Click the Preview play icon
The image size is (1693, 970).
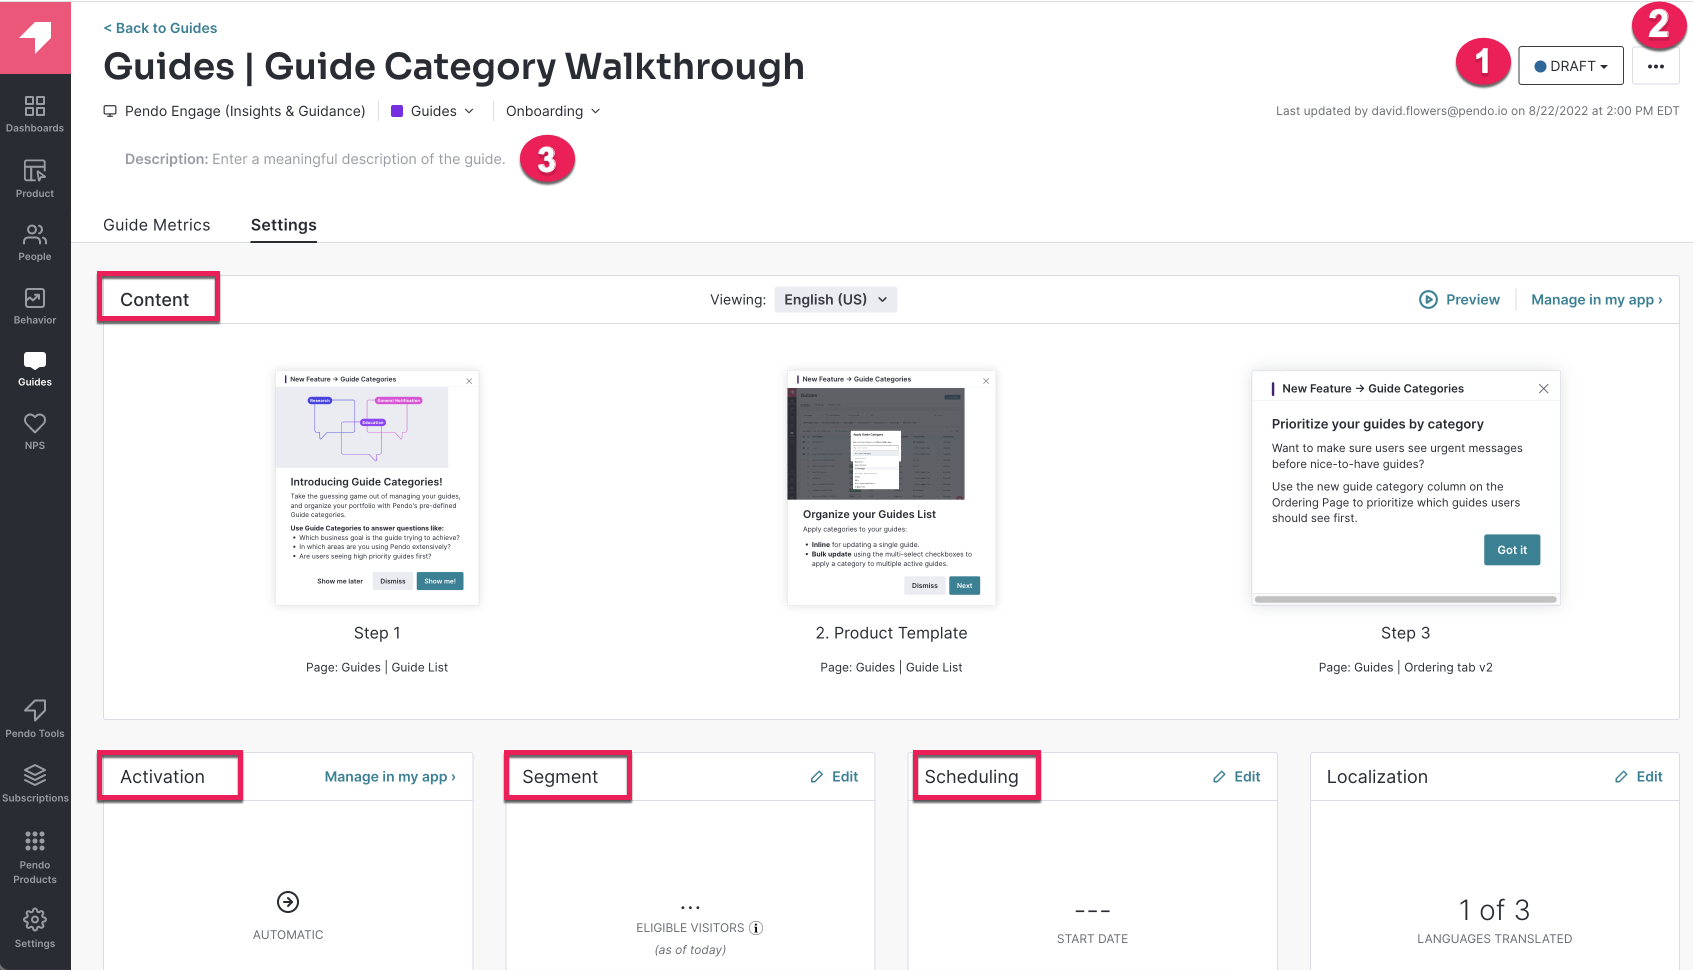(1428, 300)
